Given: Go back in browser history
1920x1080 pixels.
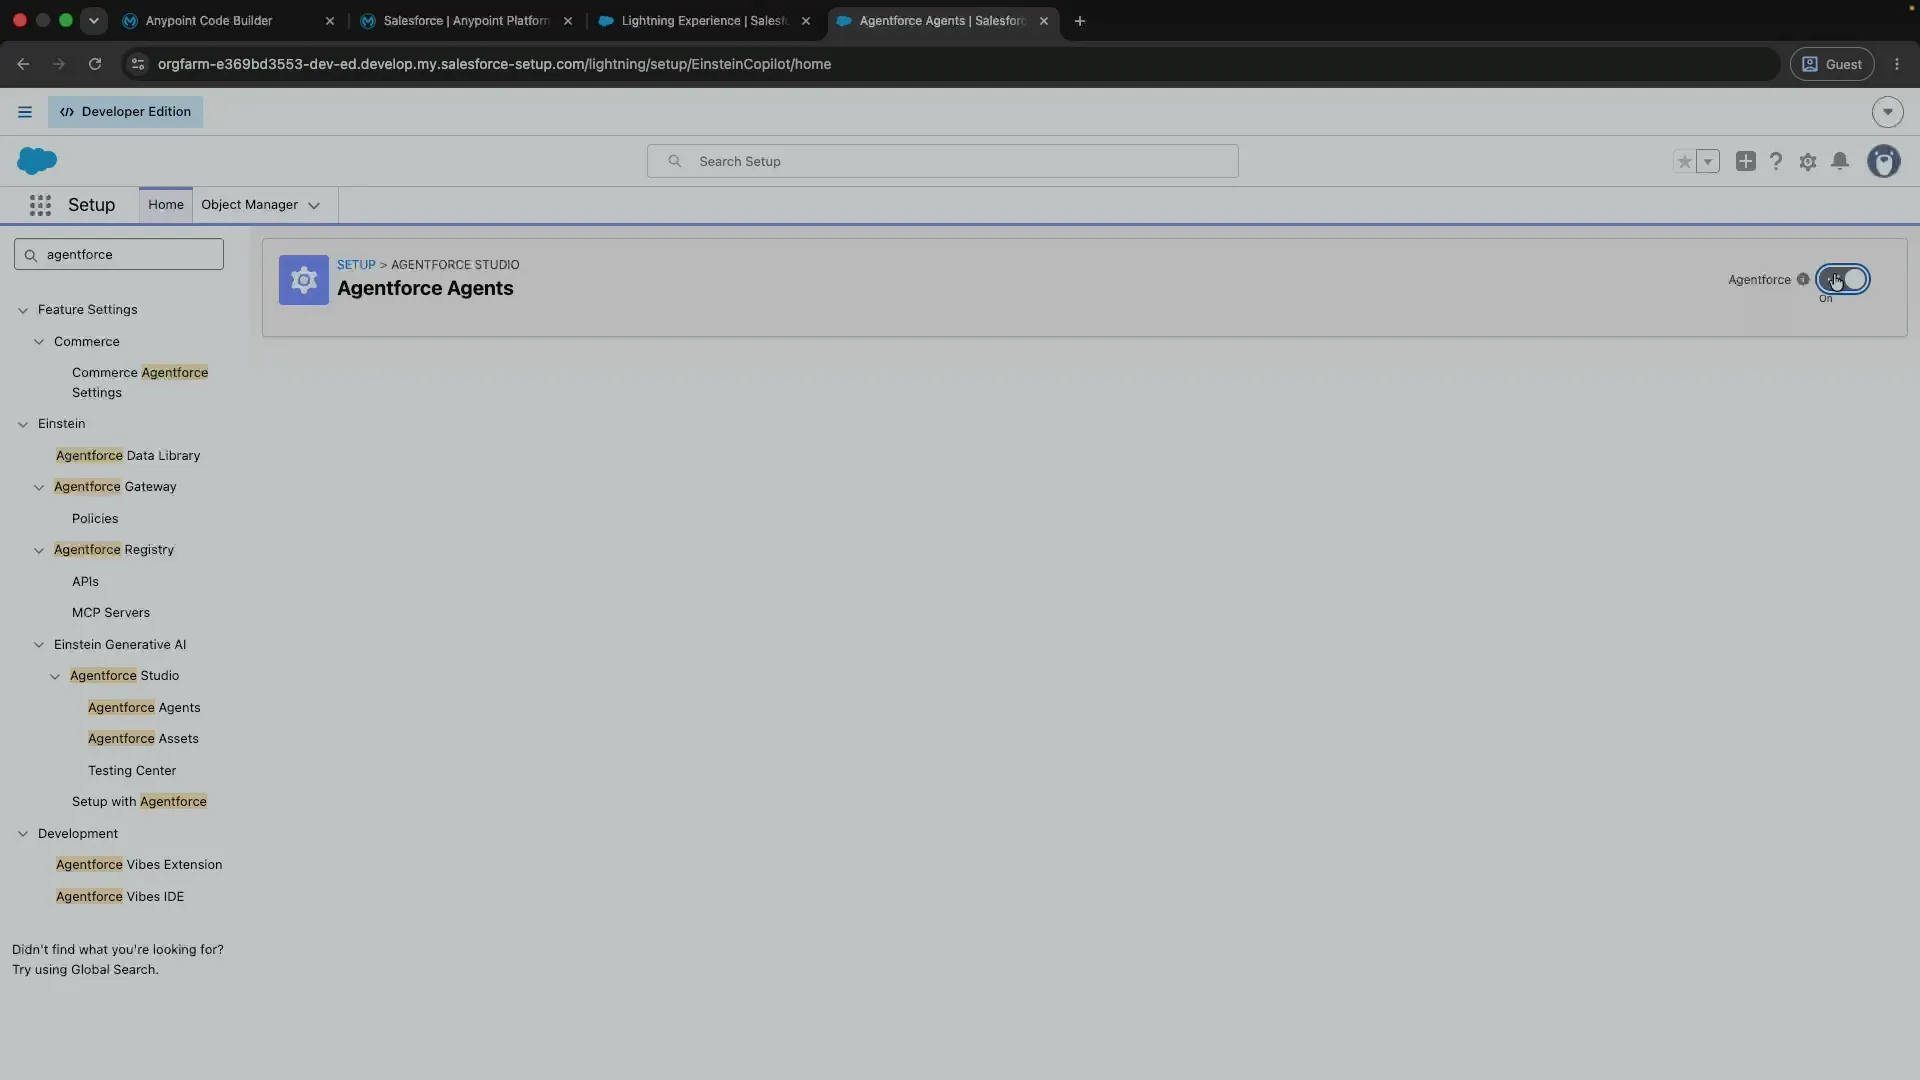Looking at the screenshot, I should tap(23, 64).
